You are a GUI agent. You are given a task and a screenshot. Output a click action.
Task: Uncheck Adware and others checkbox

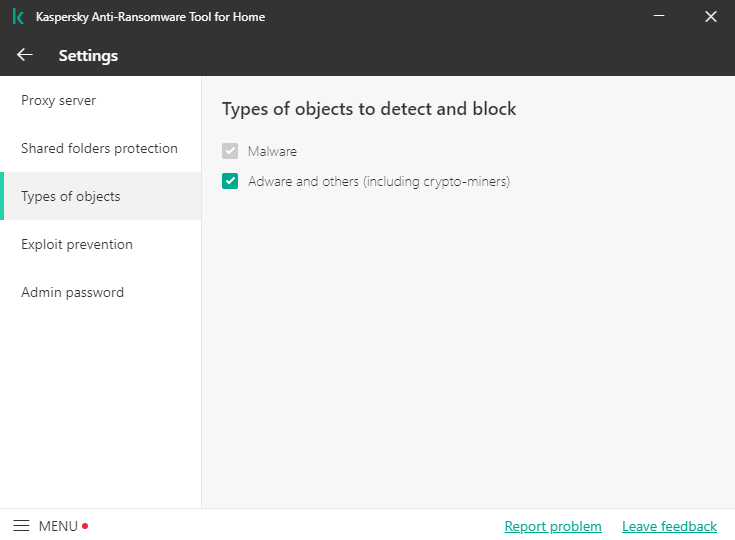231,181
